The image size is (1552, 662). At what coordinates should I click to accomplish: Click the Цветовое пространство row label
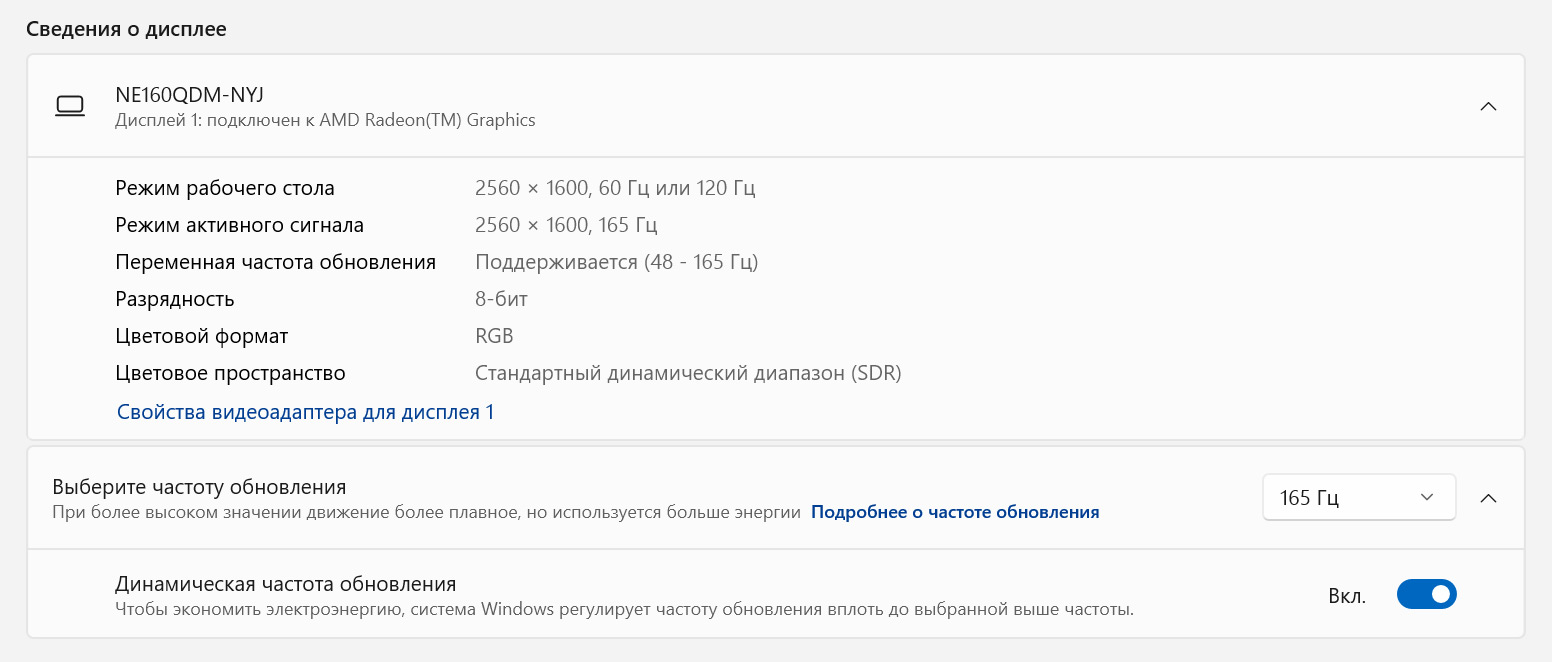pyautogui.click(x=230, y=373)
